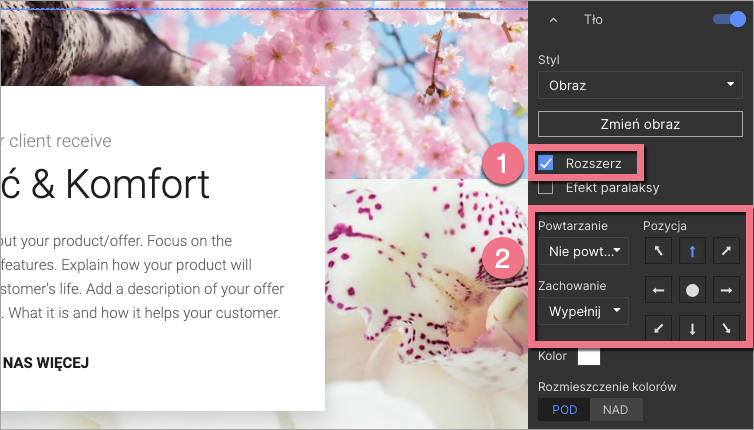The height and width of the screenshot is (430, 754).
Task: Choose the top-right position arrow
Action: 726,250
